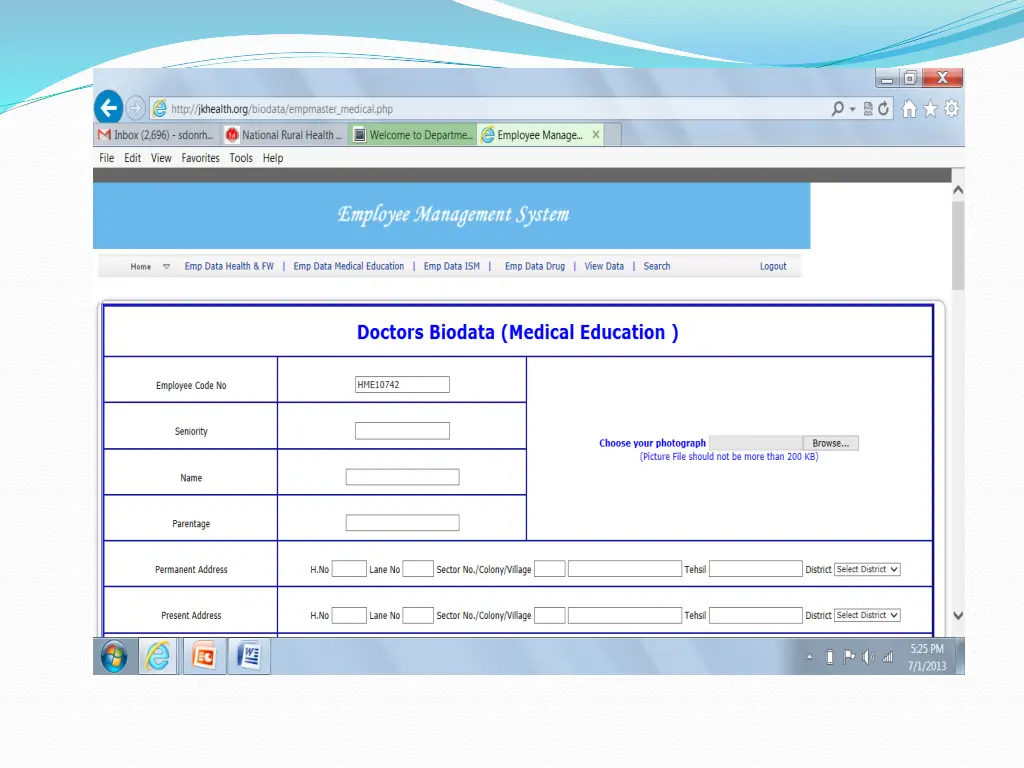Open Word from the taskbar

coord(248,656)
